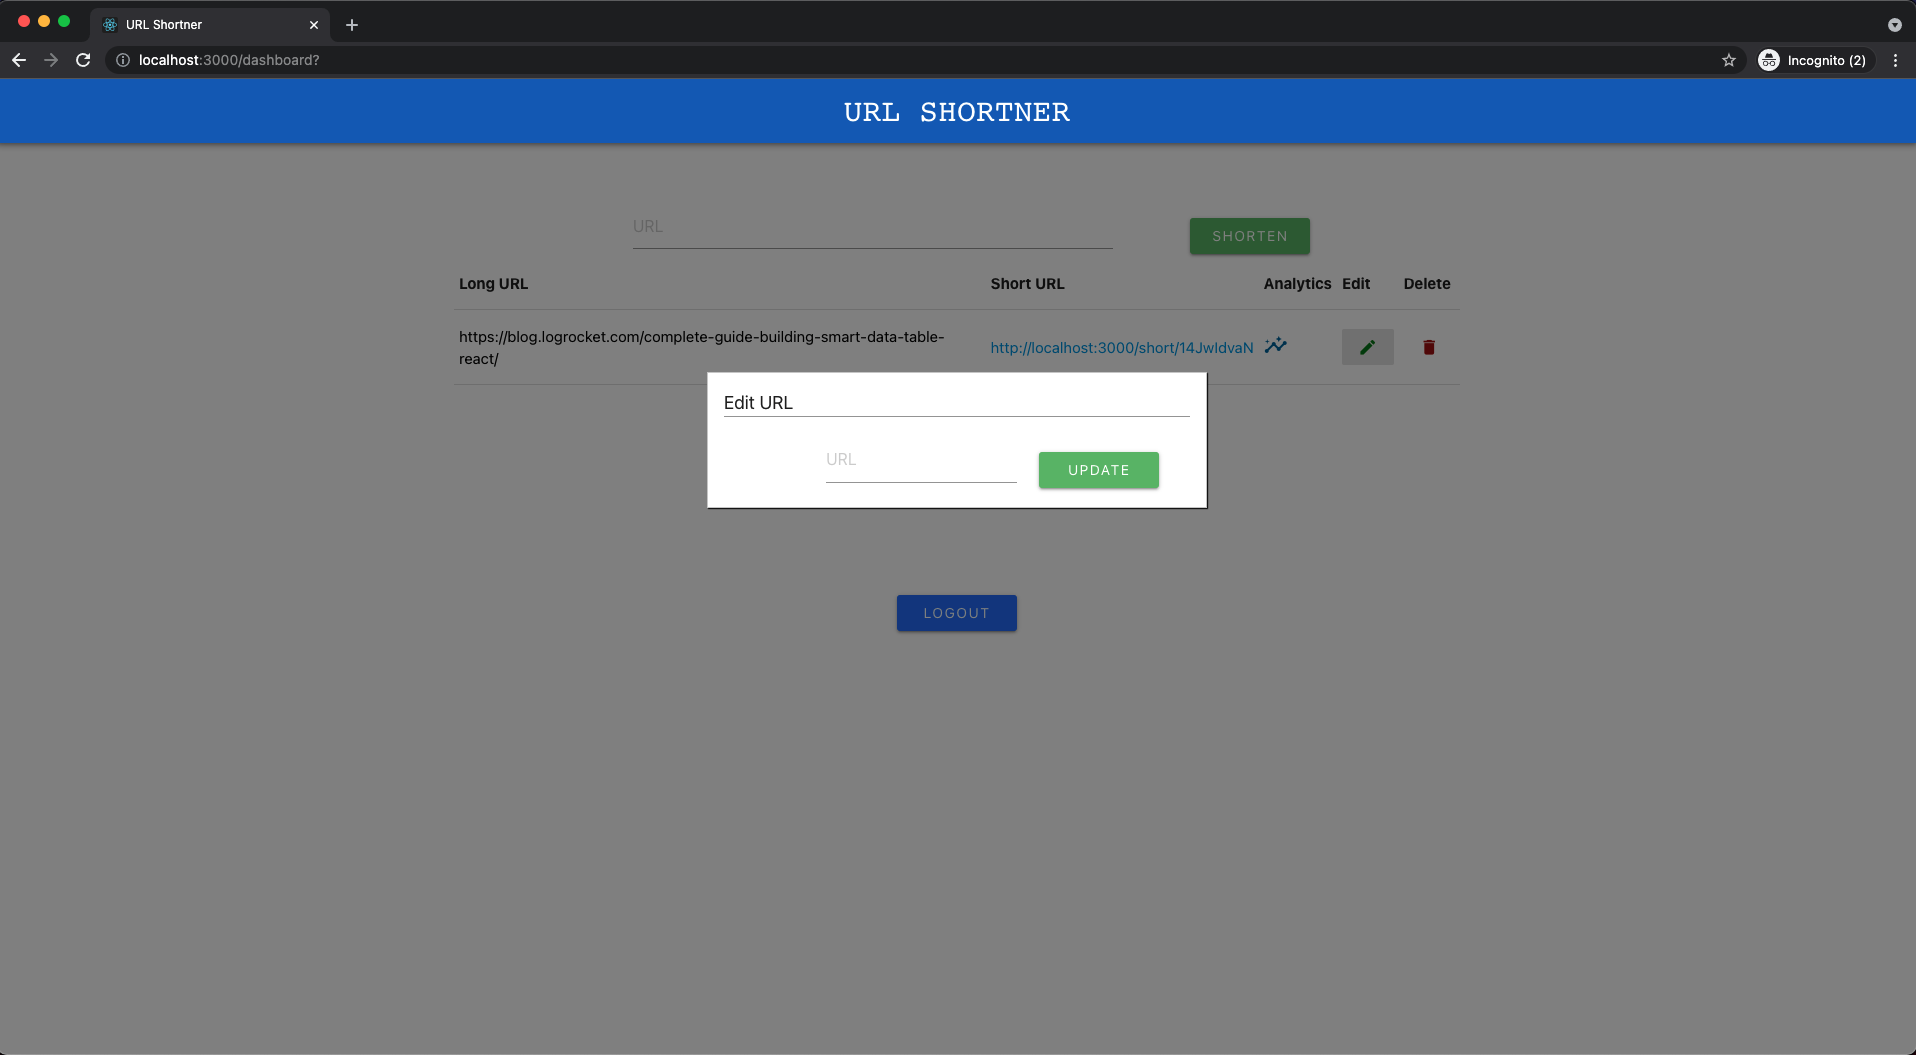
Task: Click the forward navigation arrow
Action: coord(51,60)
